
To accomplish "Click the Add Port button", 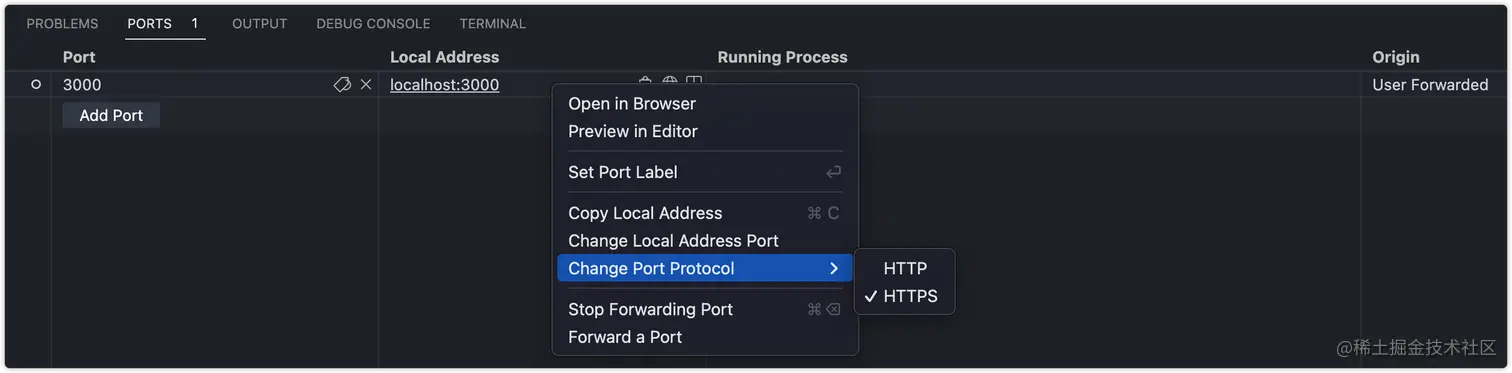I will tap(111, 115).
